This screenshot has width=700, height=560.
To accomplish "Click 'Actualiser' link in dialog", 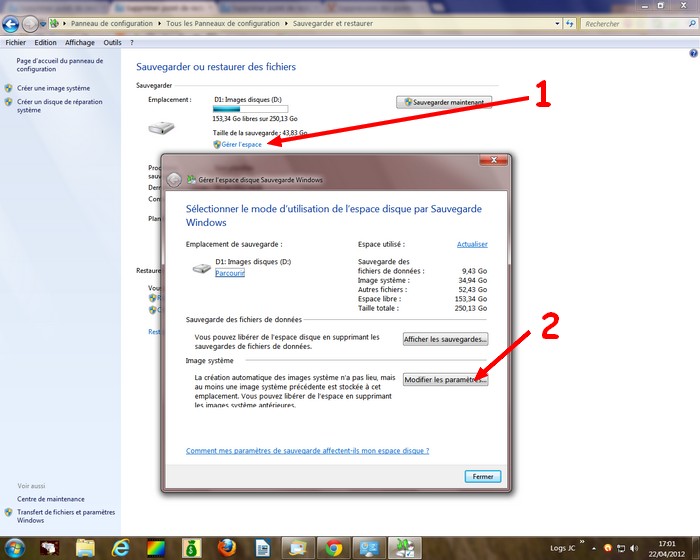I will pos(472,244).
